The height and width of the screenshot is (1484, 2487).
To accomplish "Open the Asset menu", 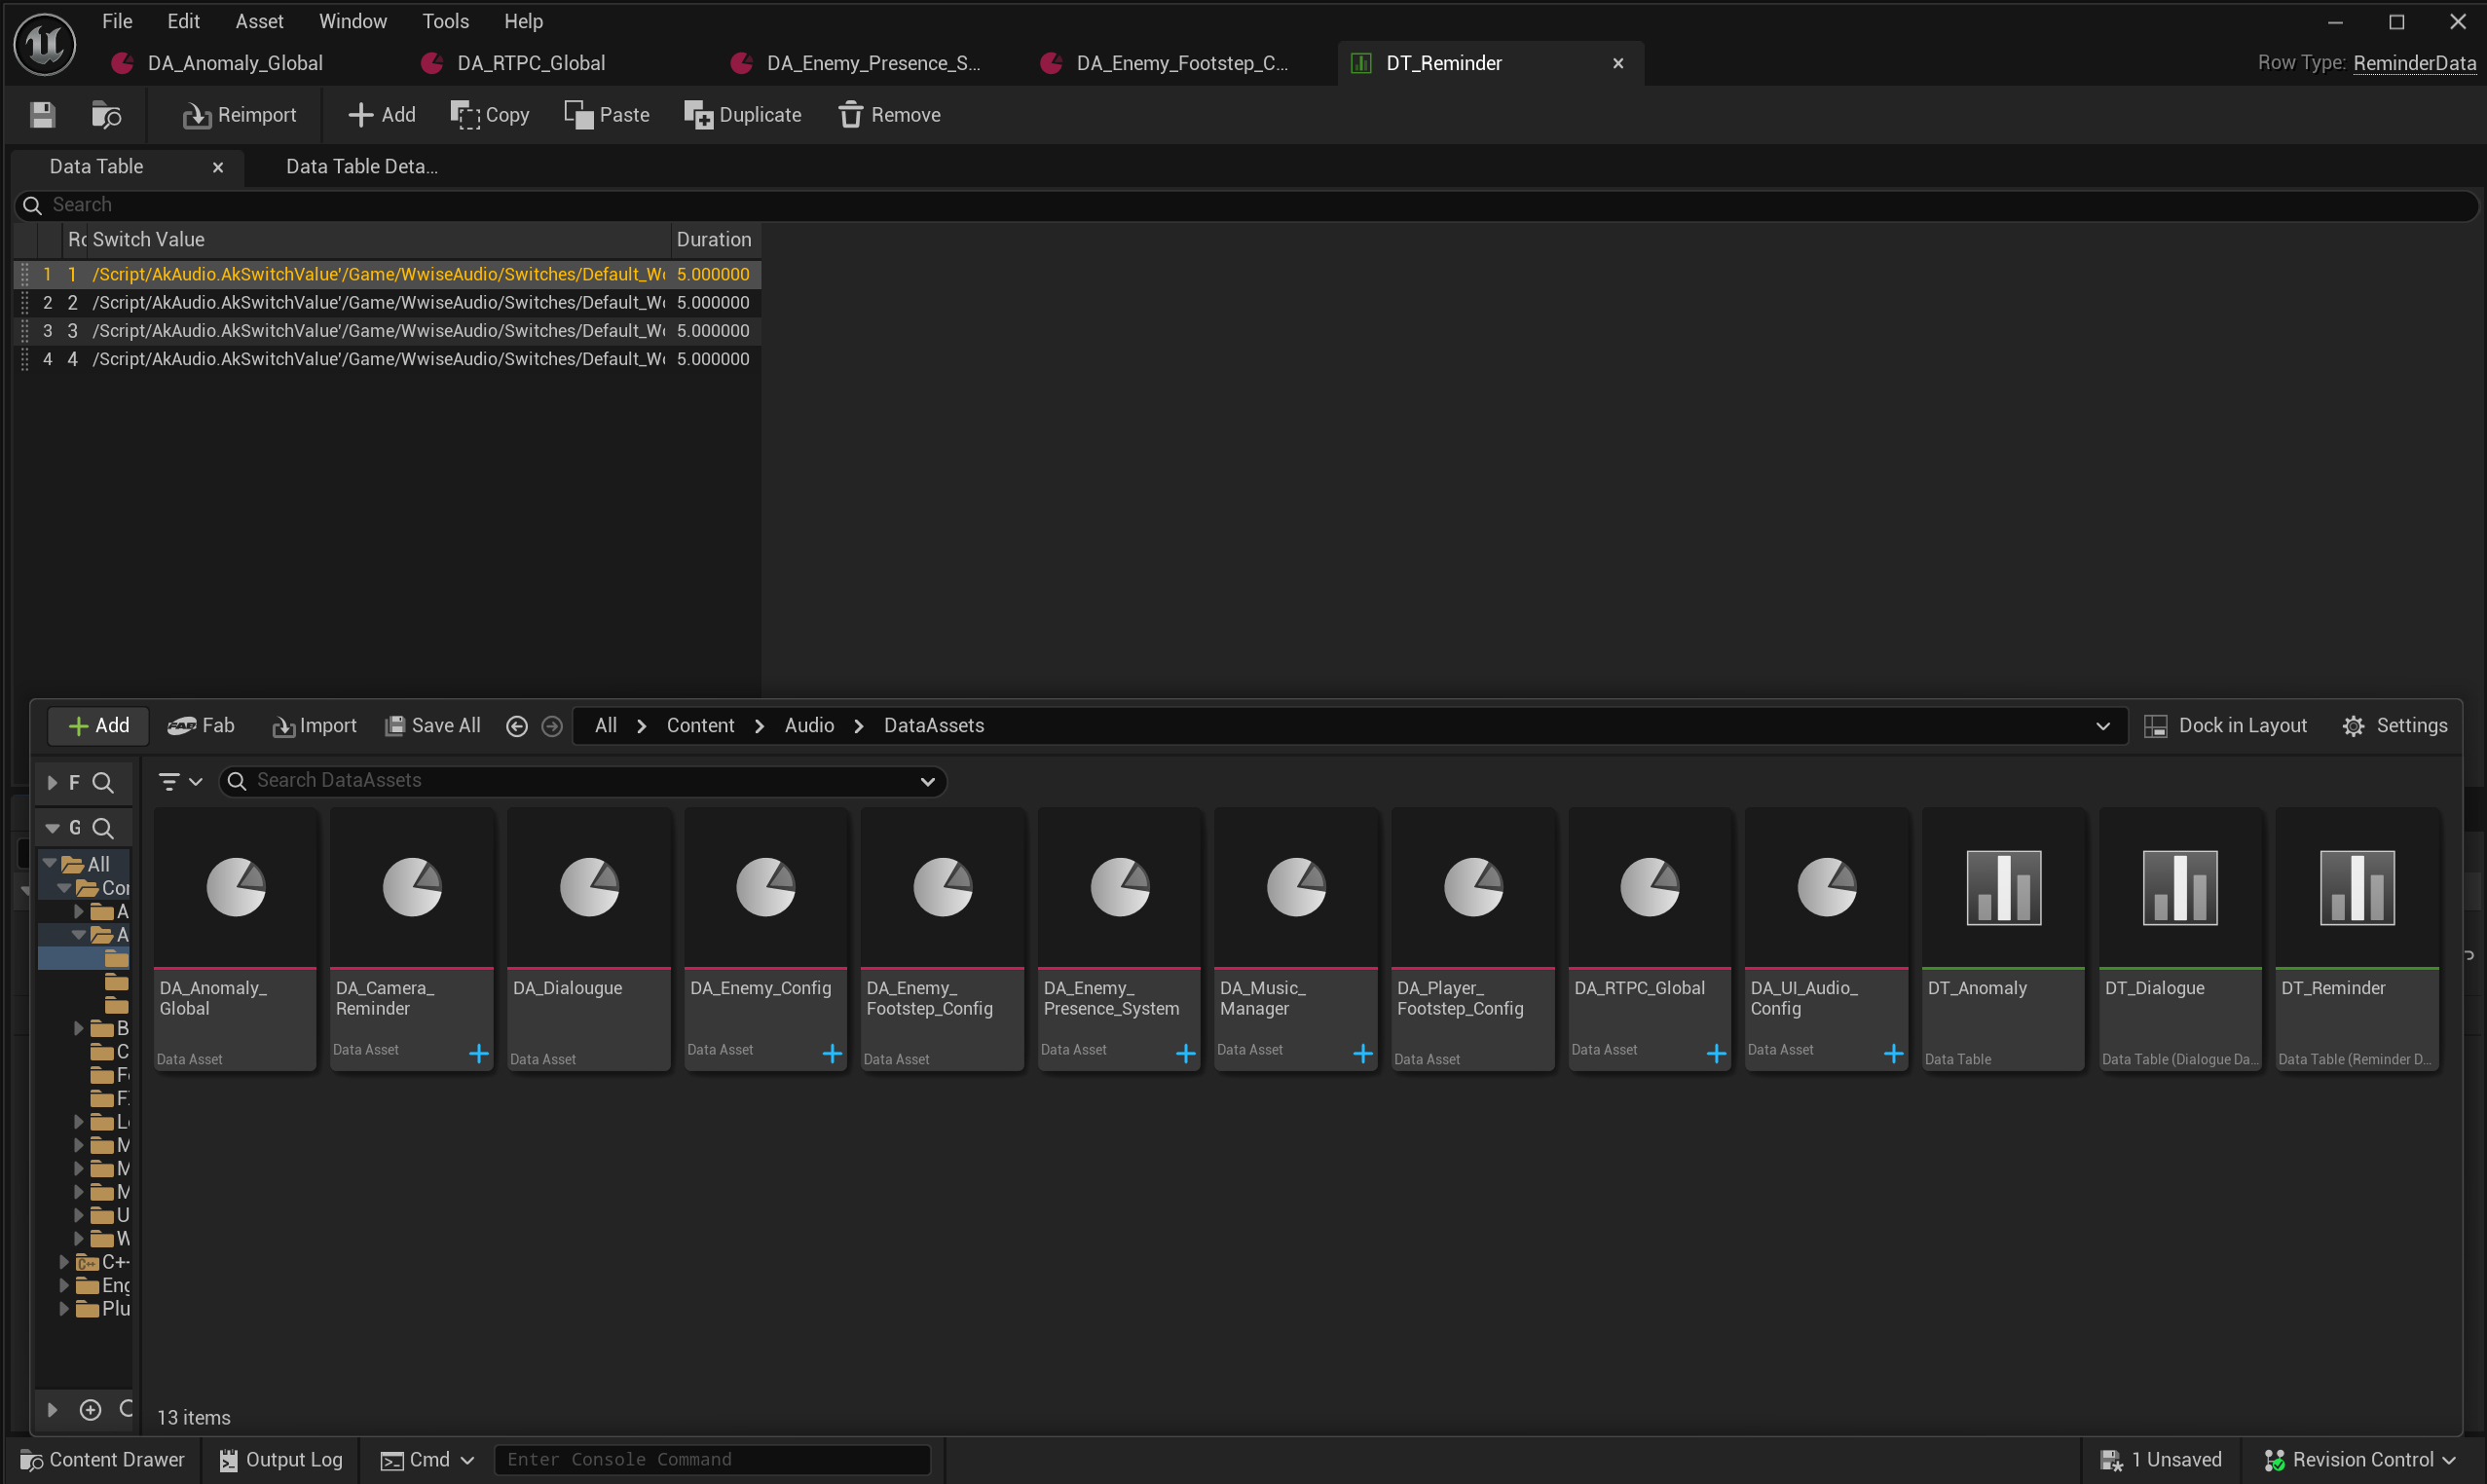I will coord(259,21).
